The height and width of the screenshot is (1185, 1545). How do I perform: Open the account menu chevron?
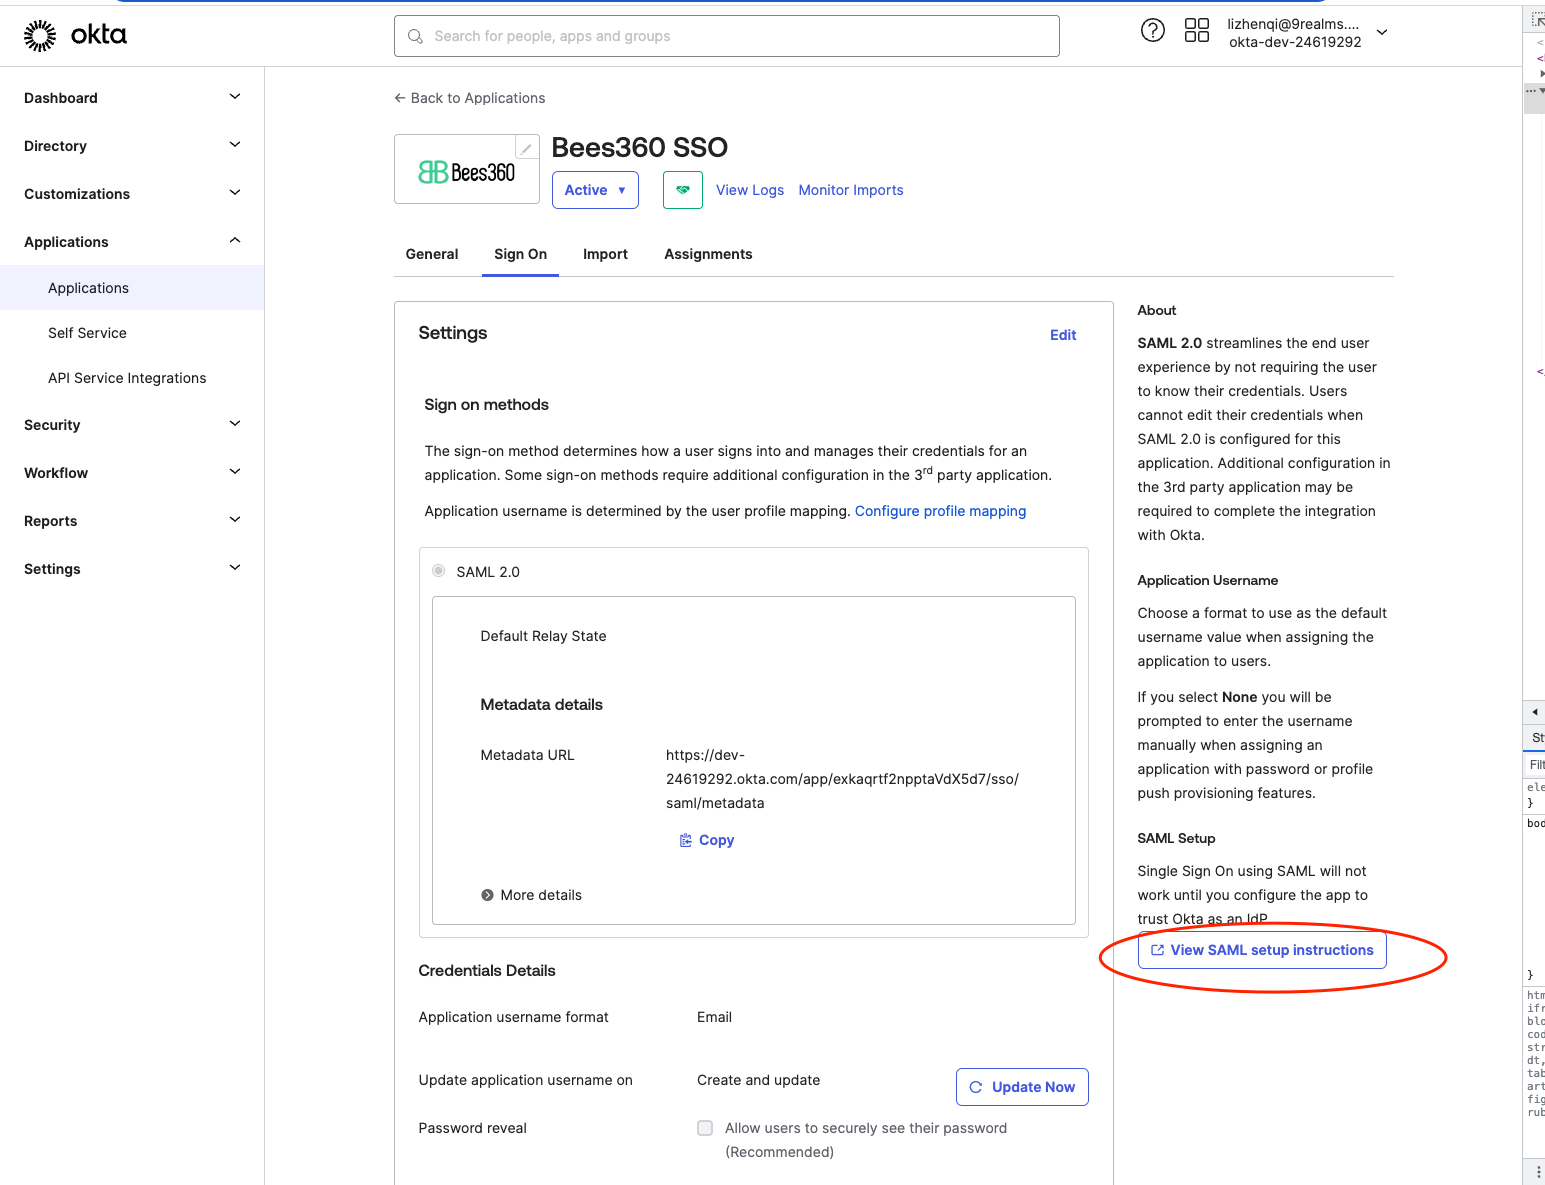pos(1382,33)
